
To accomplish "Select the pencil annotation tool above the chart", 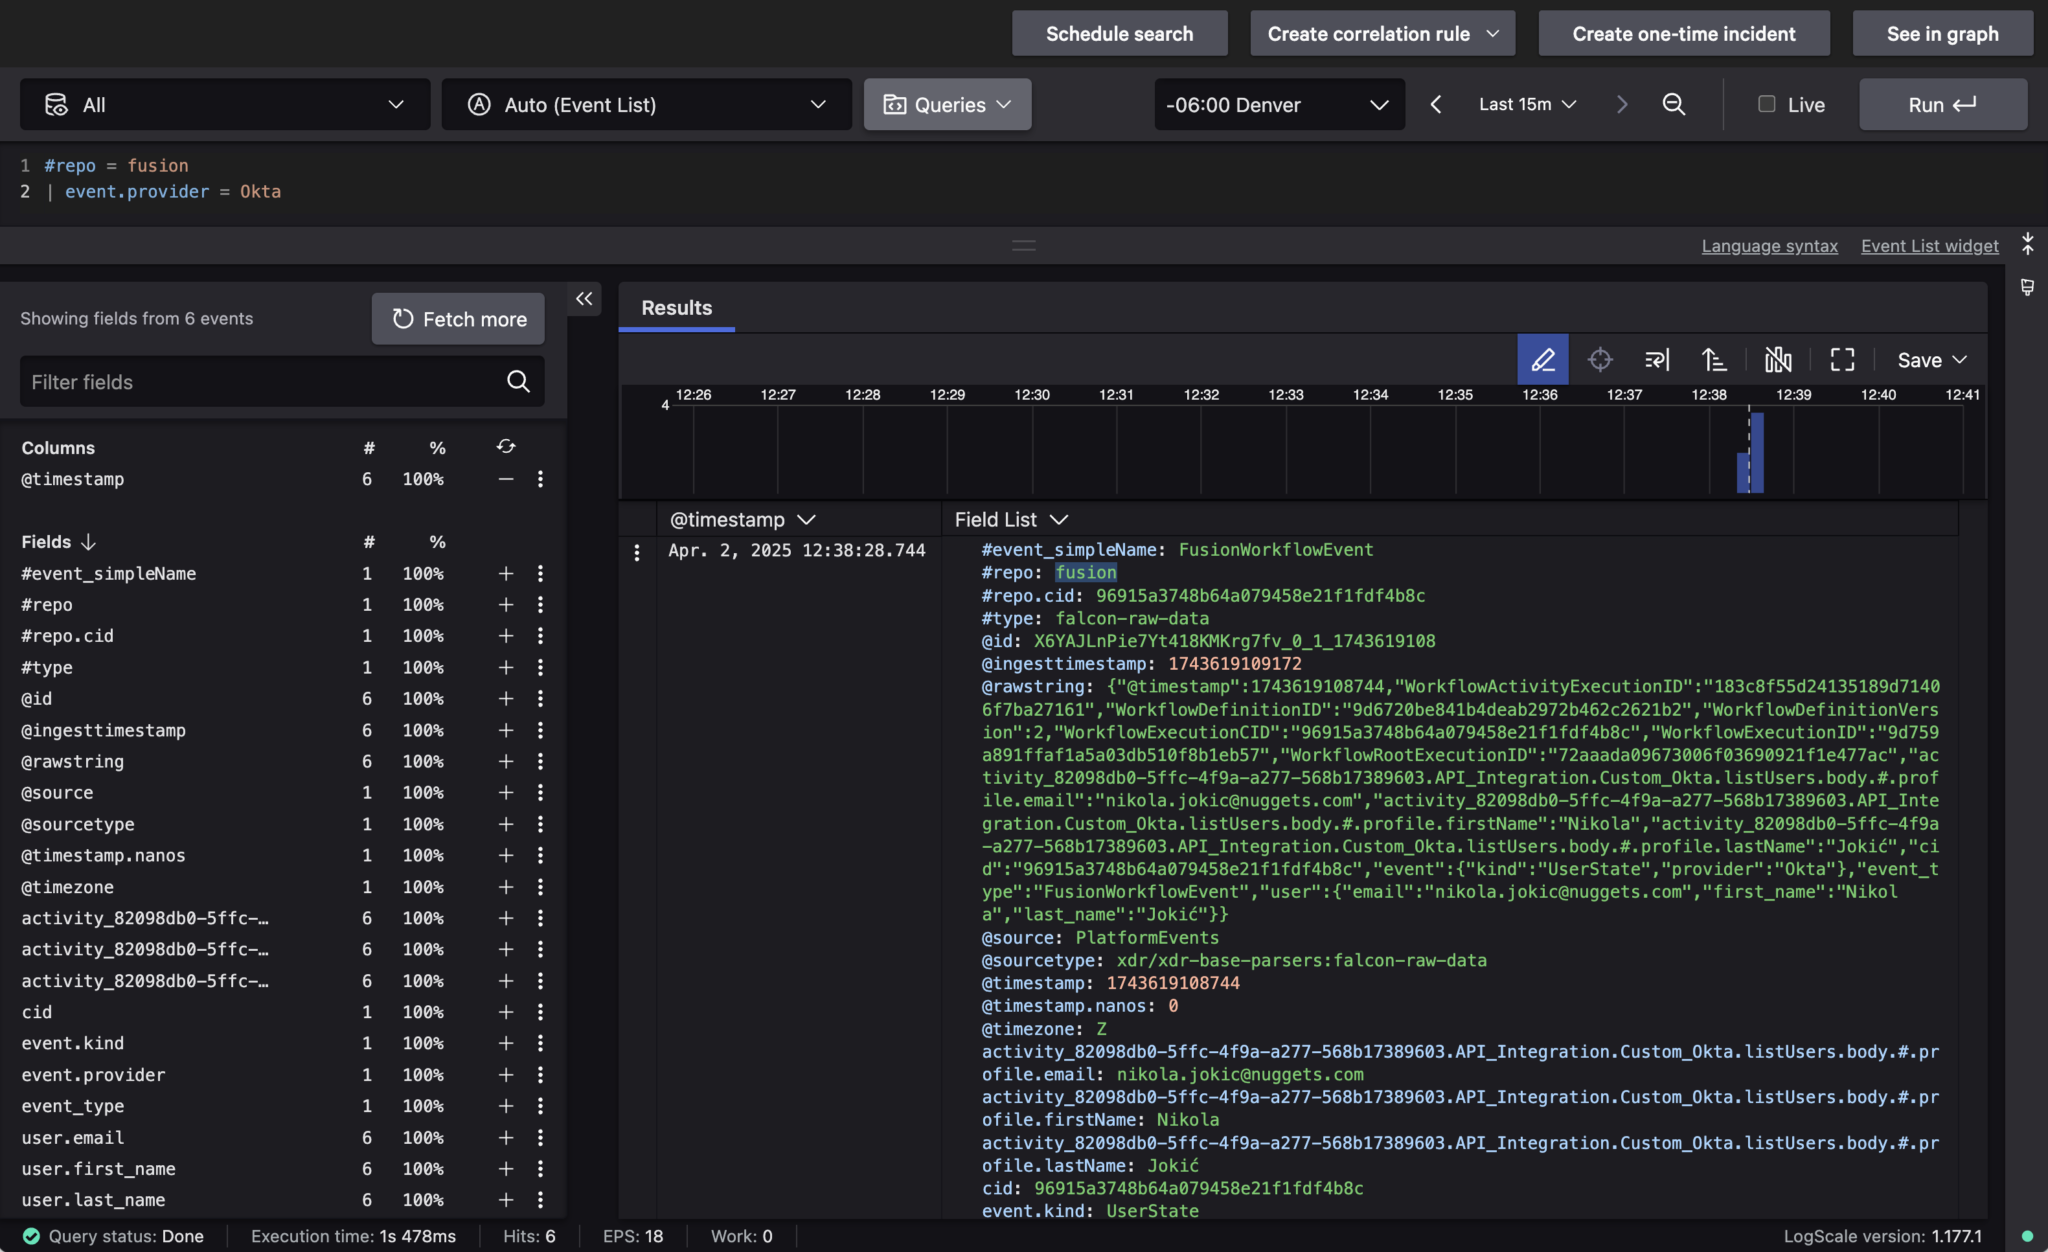I will [1542, 359].
